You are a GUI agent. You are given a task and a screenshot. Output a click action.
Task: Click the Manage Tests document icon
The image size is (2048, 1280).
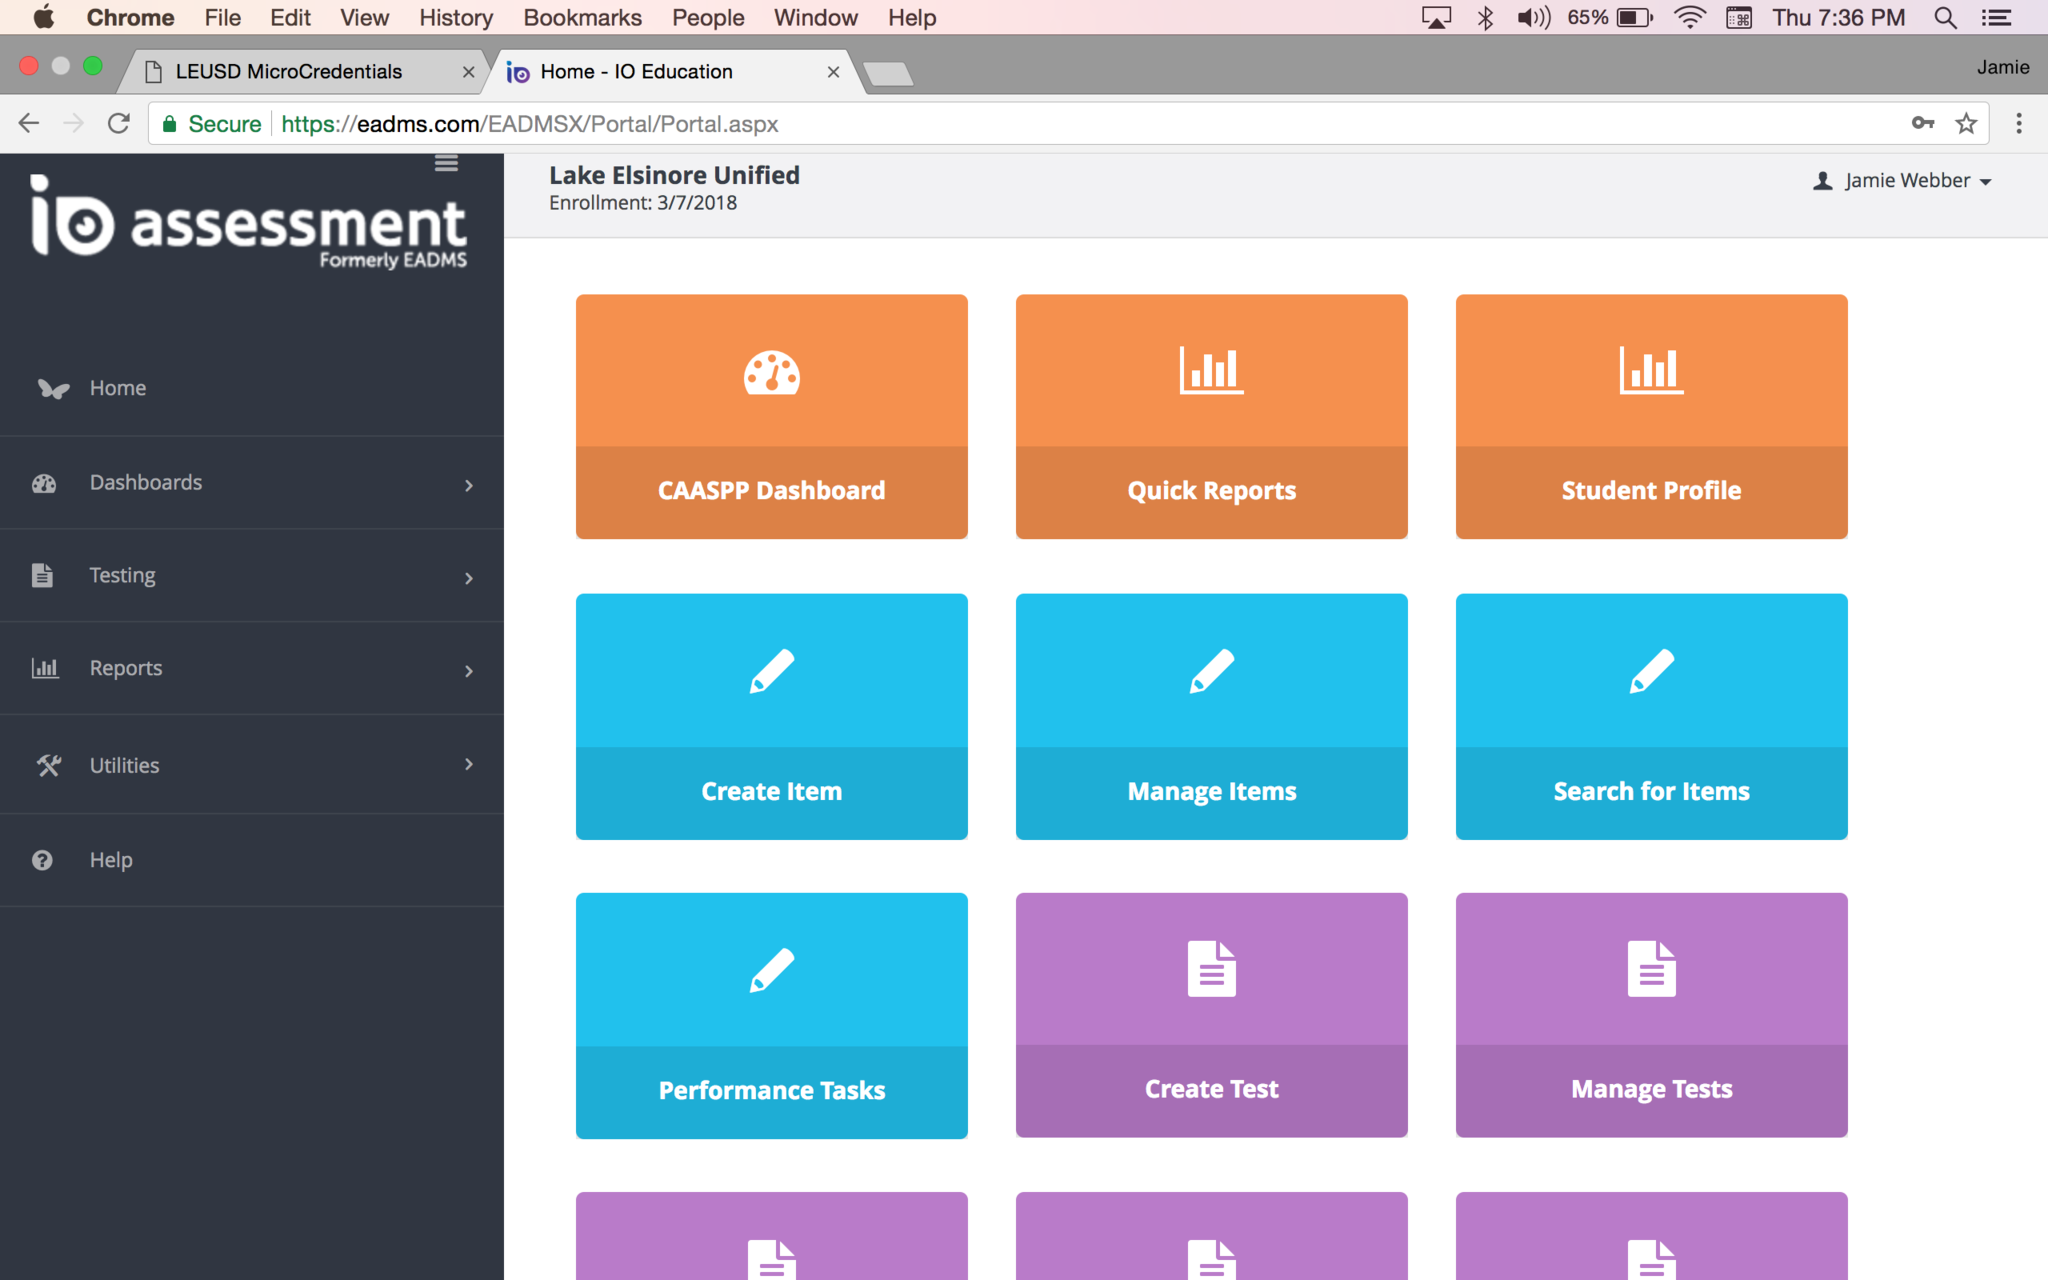point(1651,968)
